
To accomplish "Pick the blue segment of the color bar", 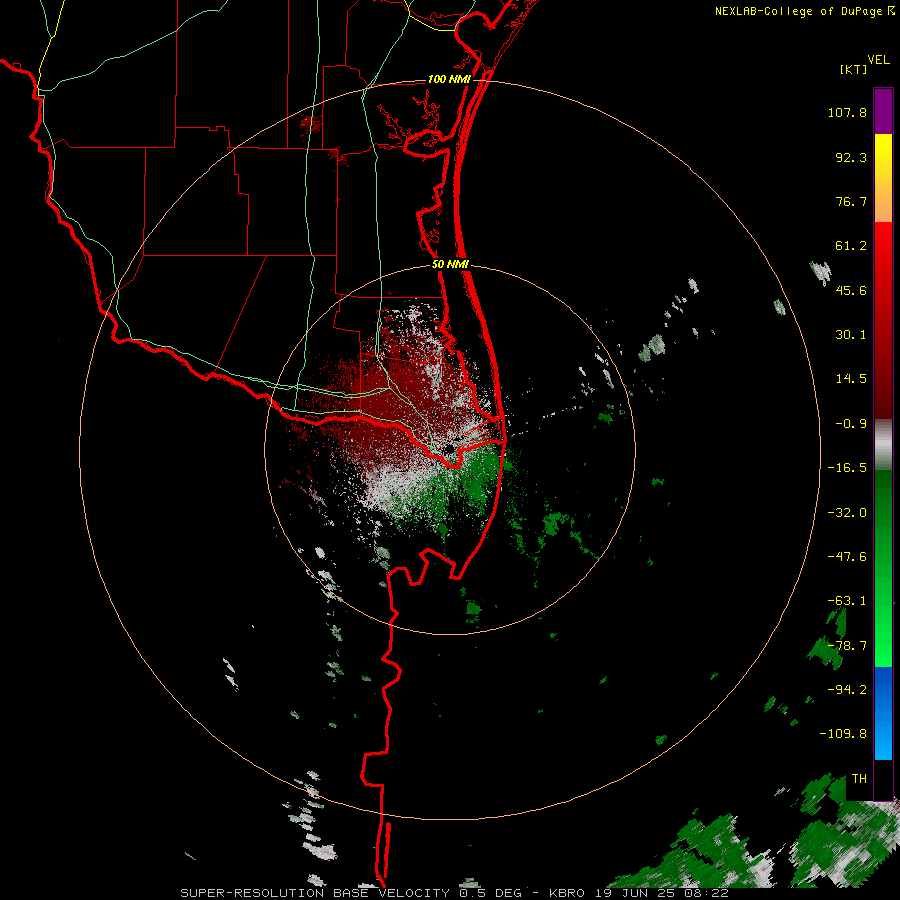I will [x=883, y=713].
